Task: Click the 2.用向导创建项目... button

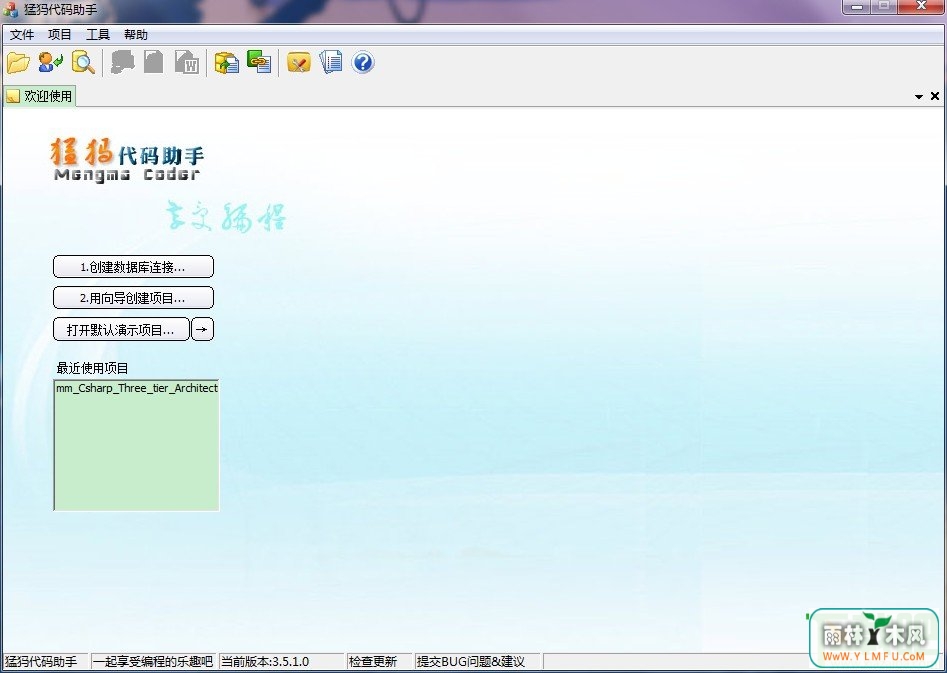Action: tap(133, 298)
